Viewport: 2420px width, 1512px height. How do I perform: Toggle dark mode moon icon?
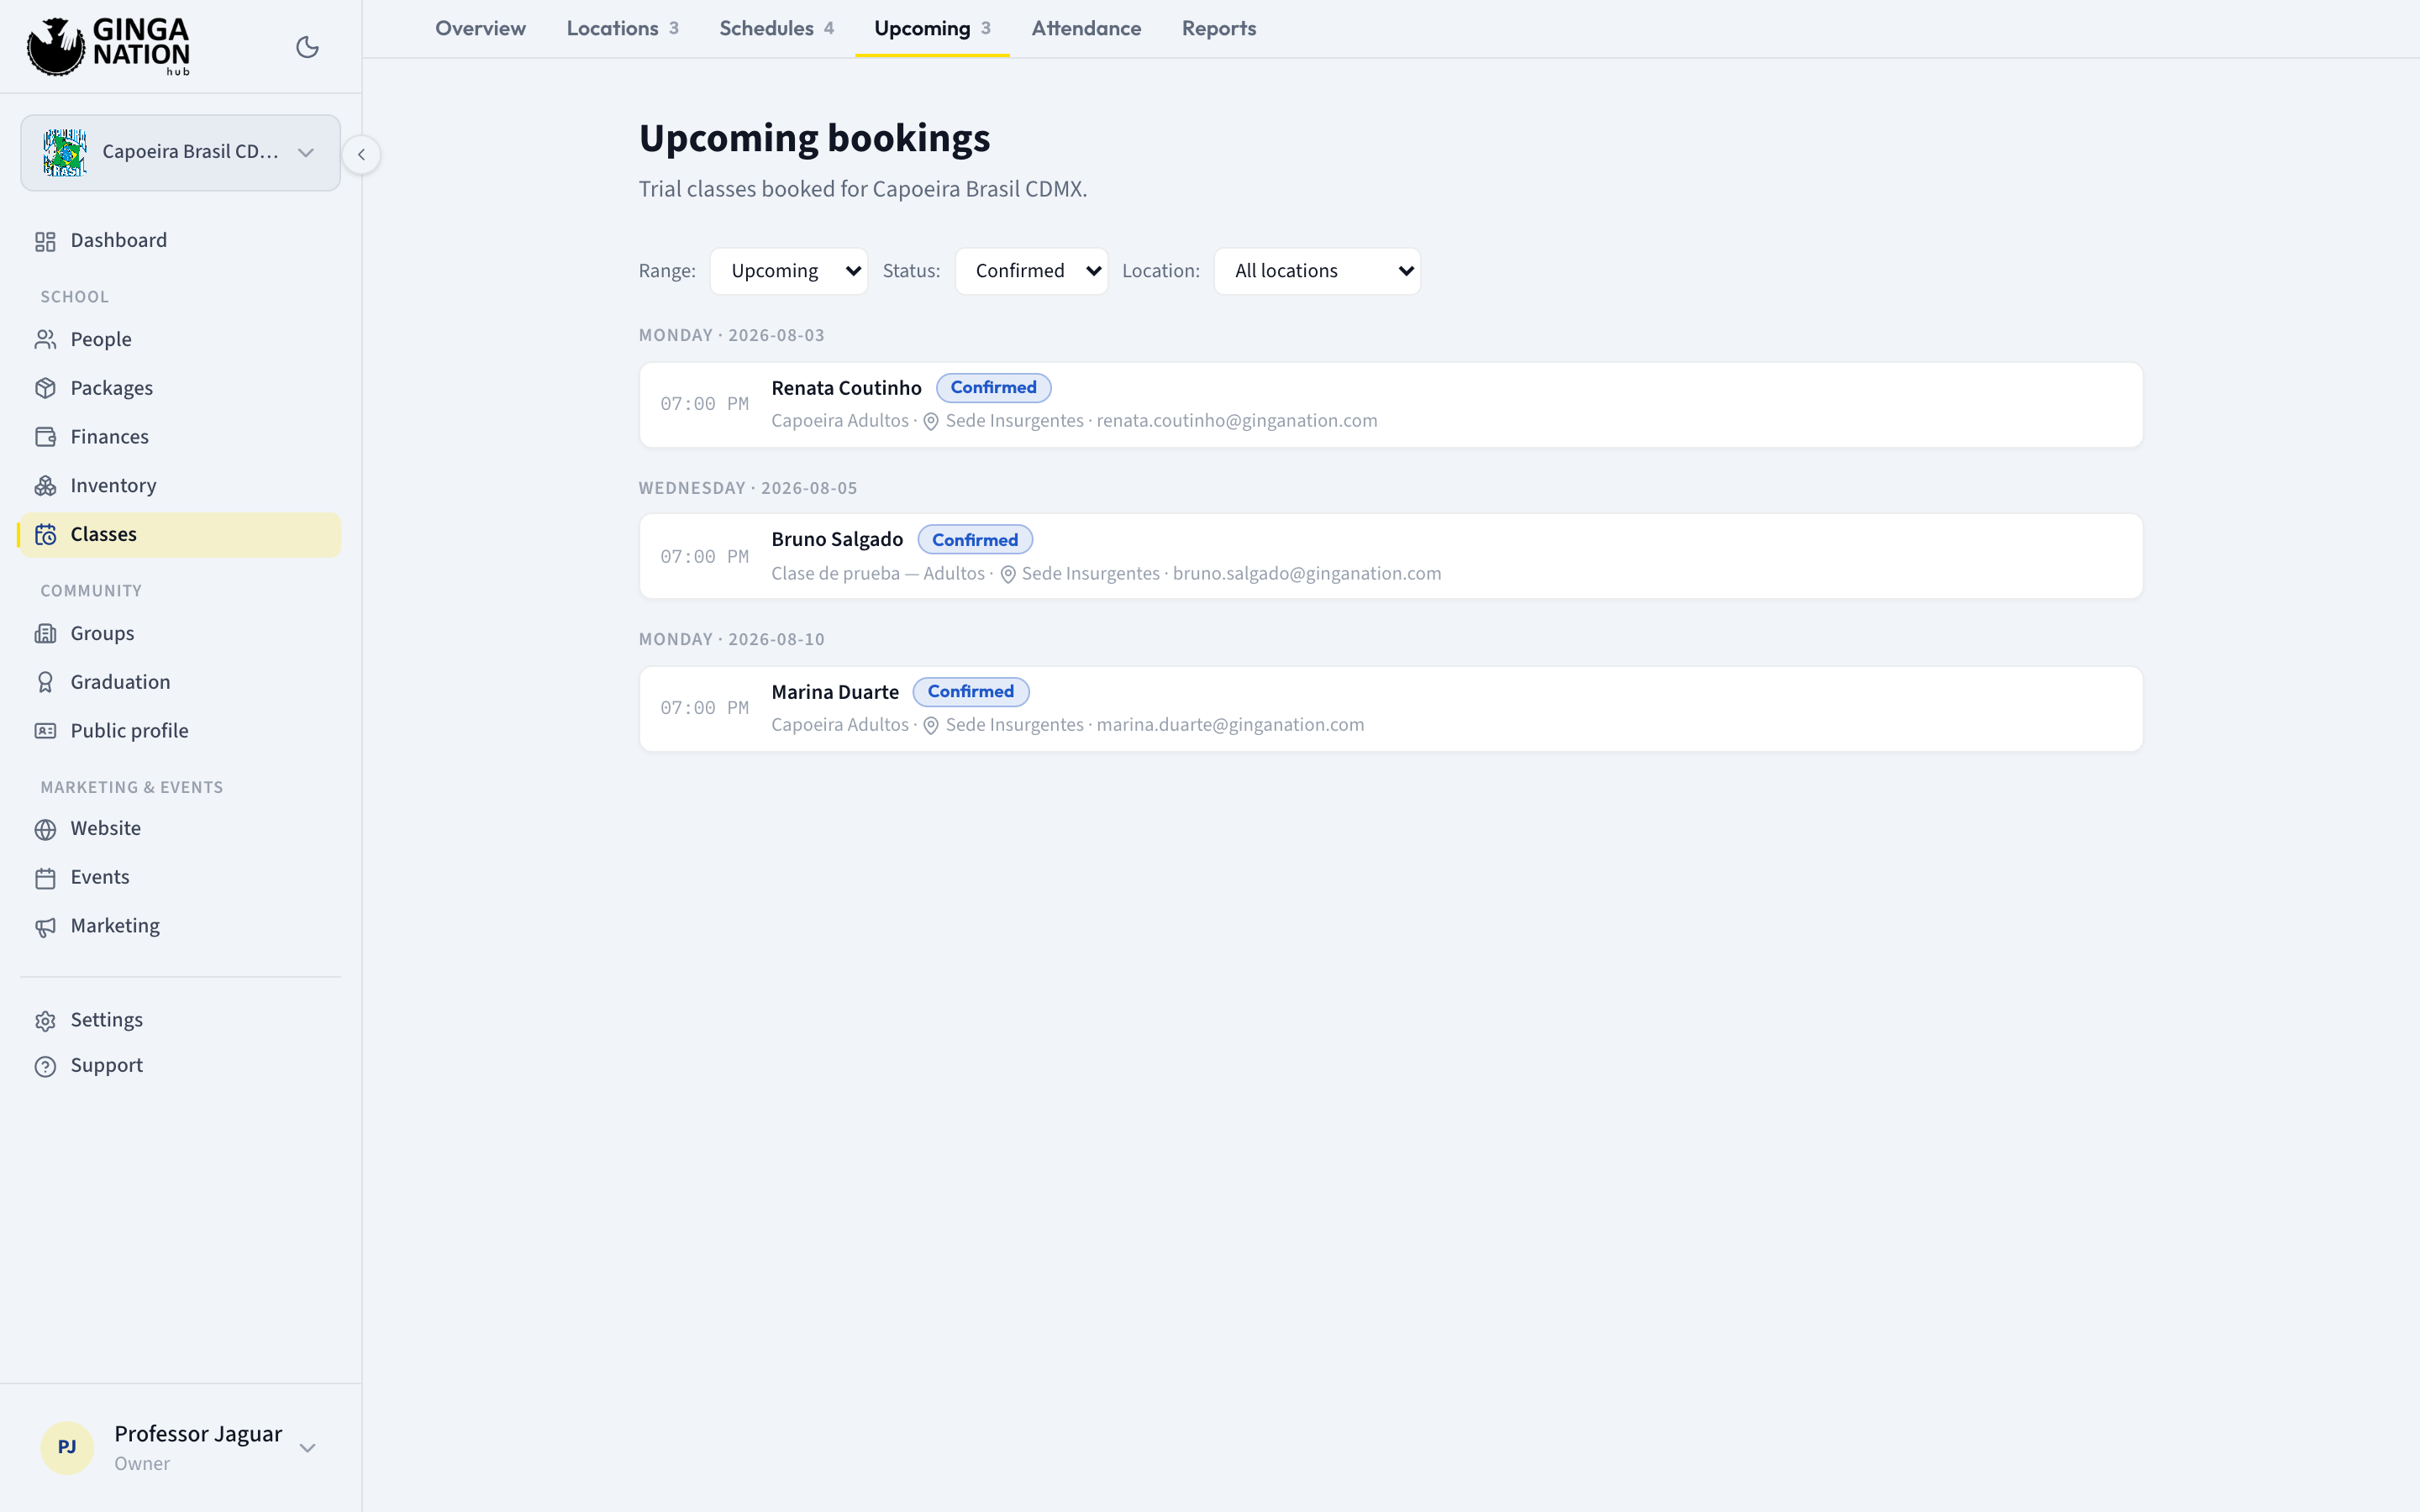coord(307,47)
